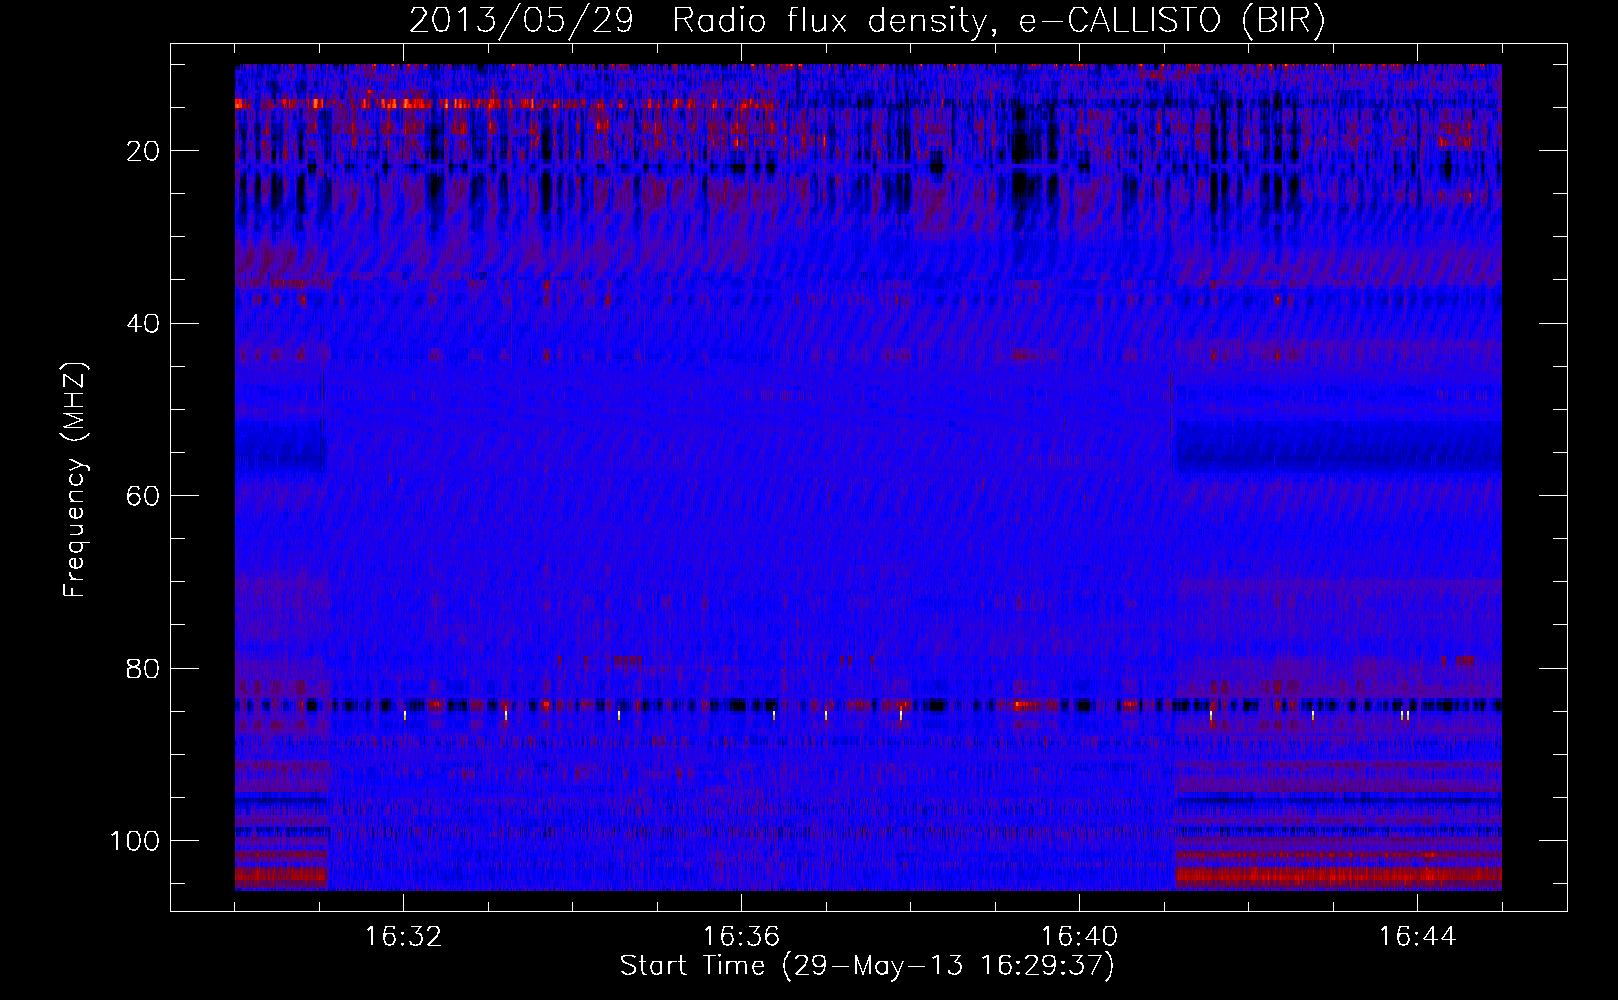Select the "Frequency (MHZ)" axis label

click(76, 480)
